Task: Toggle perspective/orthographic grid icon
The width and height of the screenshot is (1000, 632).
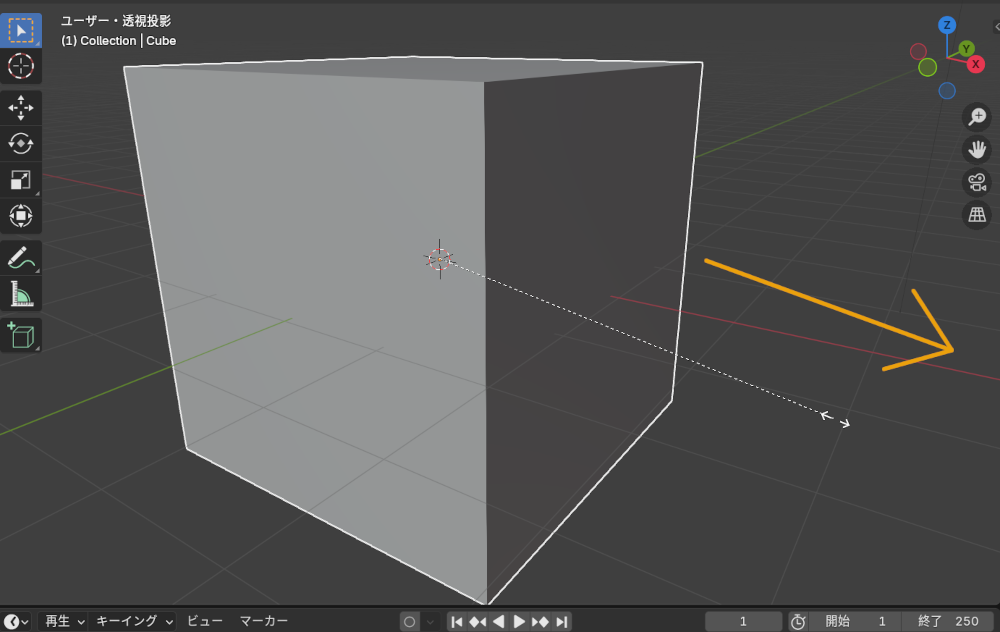Action: [976, 215]
